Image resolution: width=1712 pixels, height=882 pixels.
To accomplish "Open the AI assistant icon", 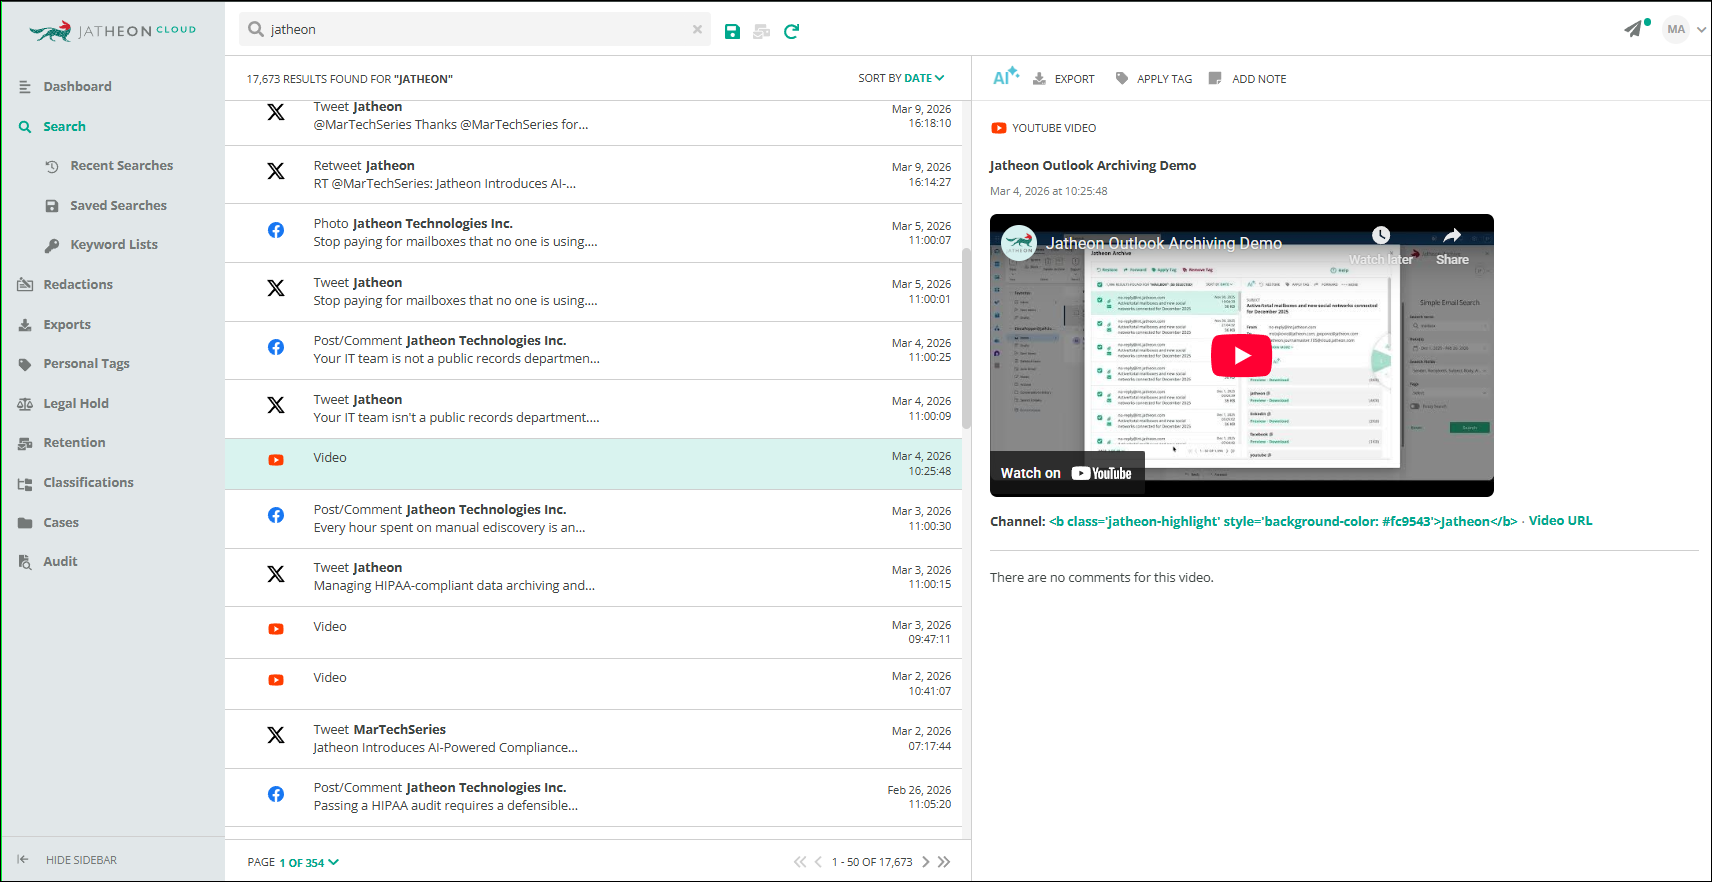I will (1005, 77).
